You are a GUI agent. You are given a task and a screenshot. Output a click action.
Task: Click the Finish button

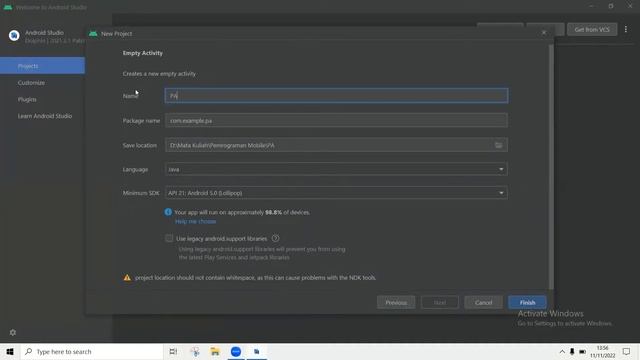click(527, 302)
